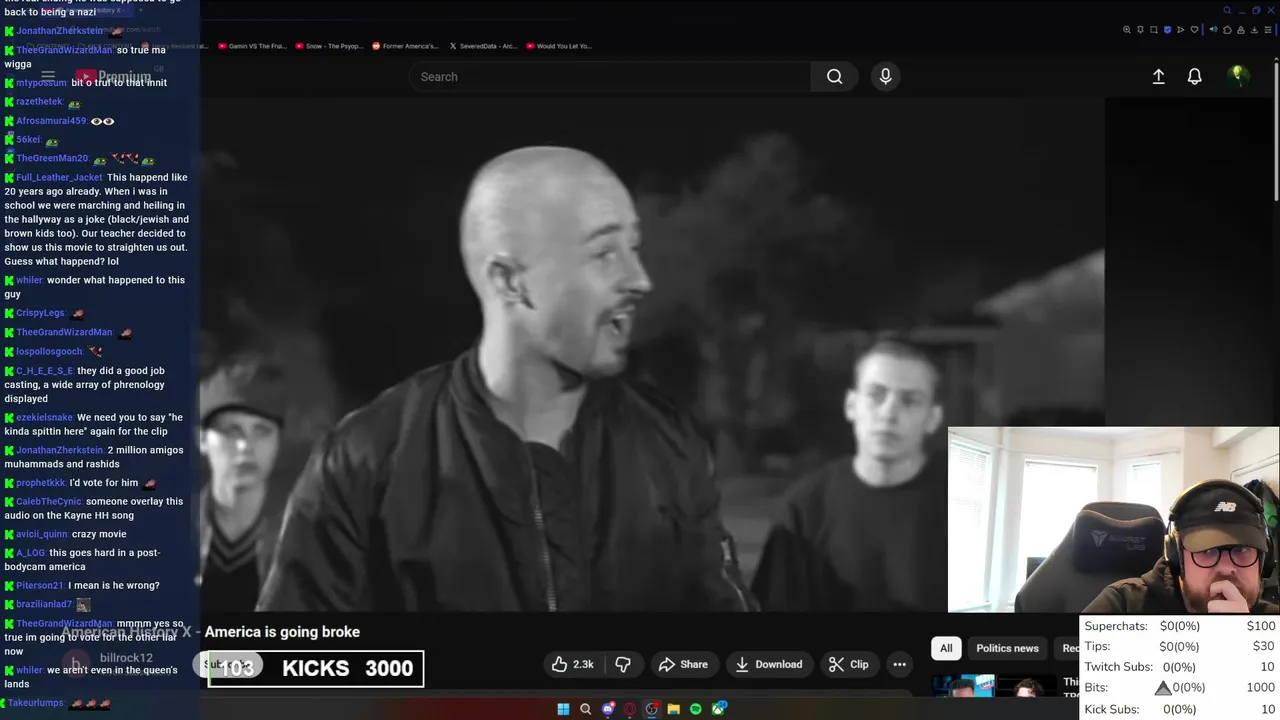1280x720 pixels.
Task: Select the Politics news filter chip
Action: [x=1007, y=648]
